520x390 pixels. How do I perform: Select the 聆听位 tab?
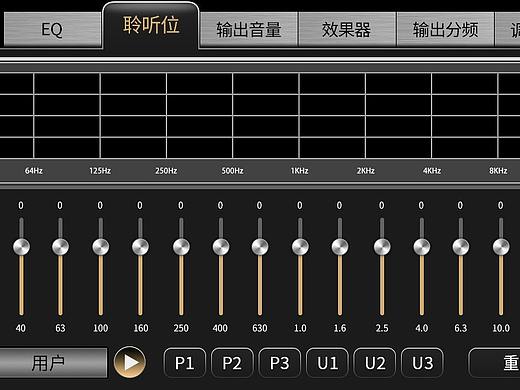[x=151, y=25]
